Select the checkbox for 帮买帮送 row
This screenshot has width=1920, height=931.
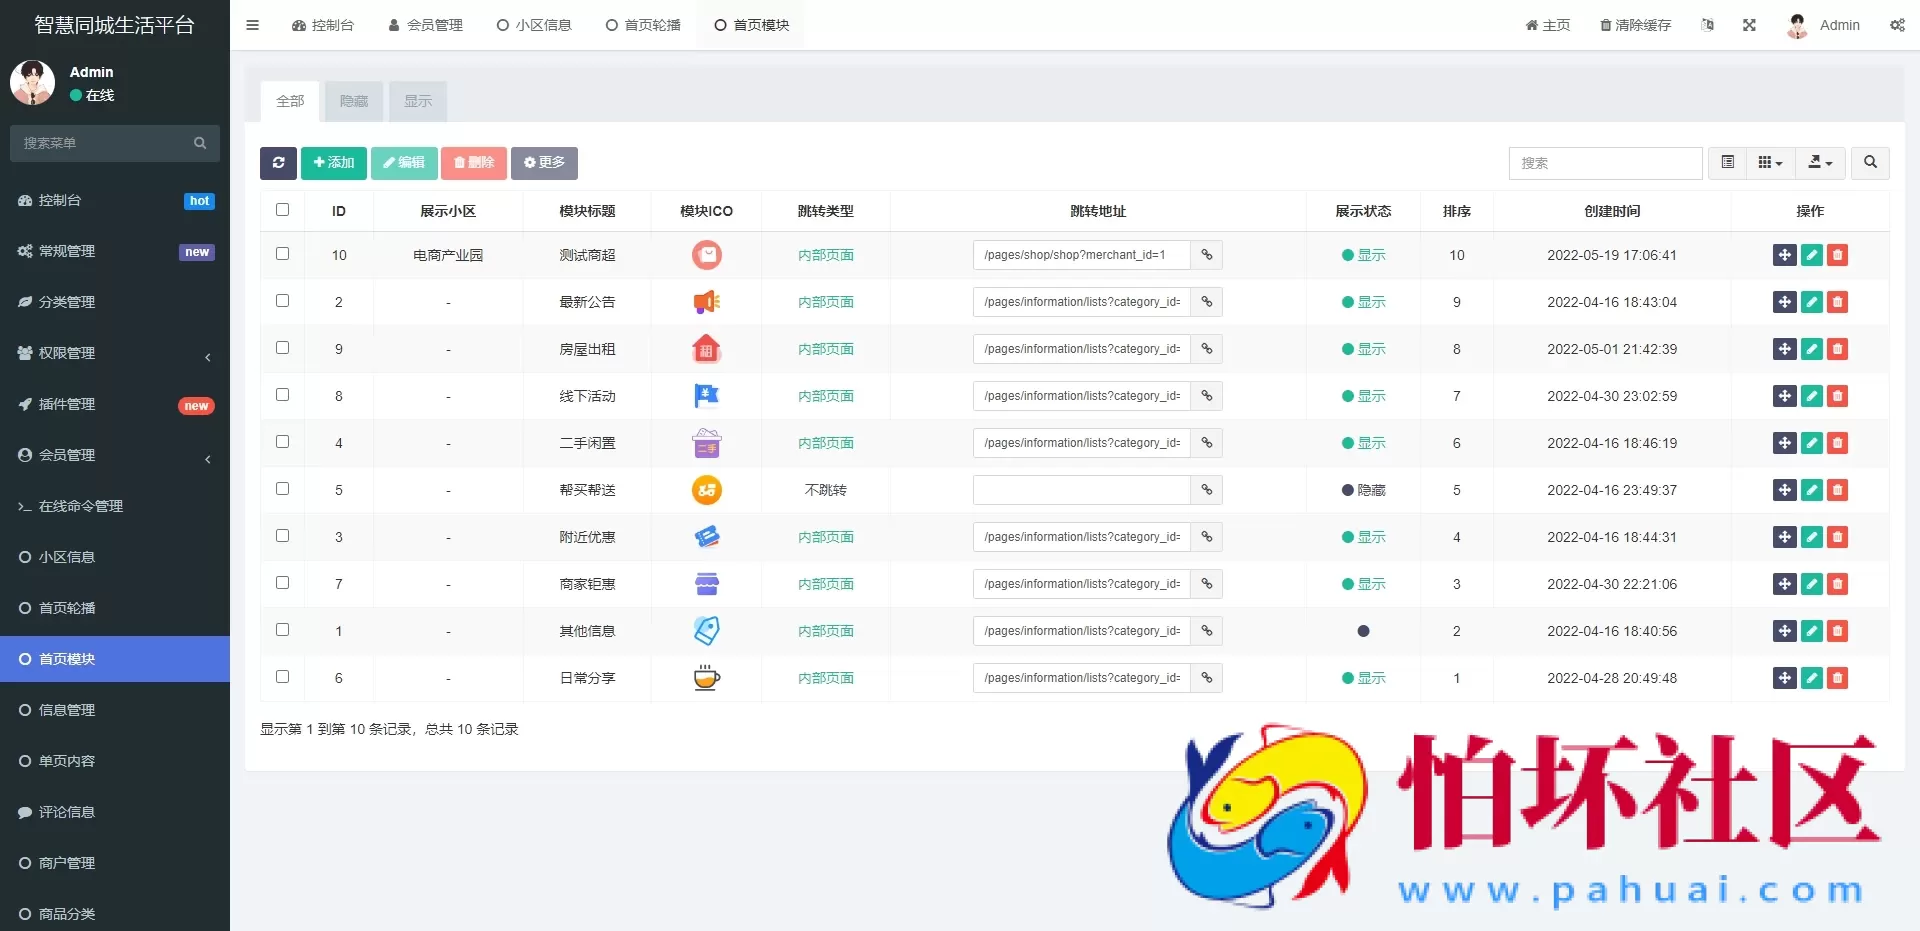click(x=282, y=489)
